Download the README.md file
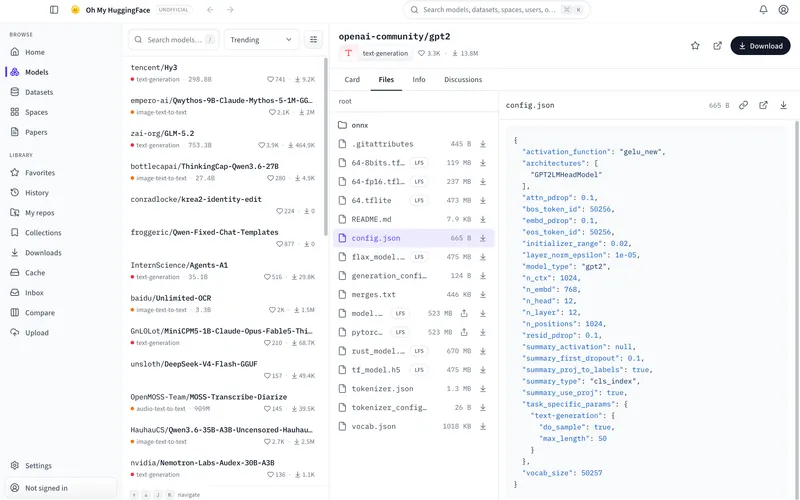The height and width of the screenshot is (500, 800). click(483, 219)
